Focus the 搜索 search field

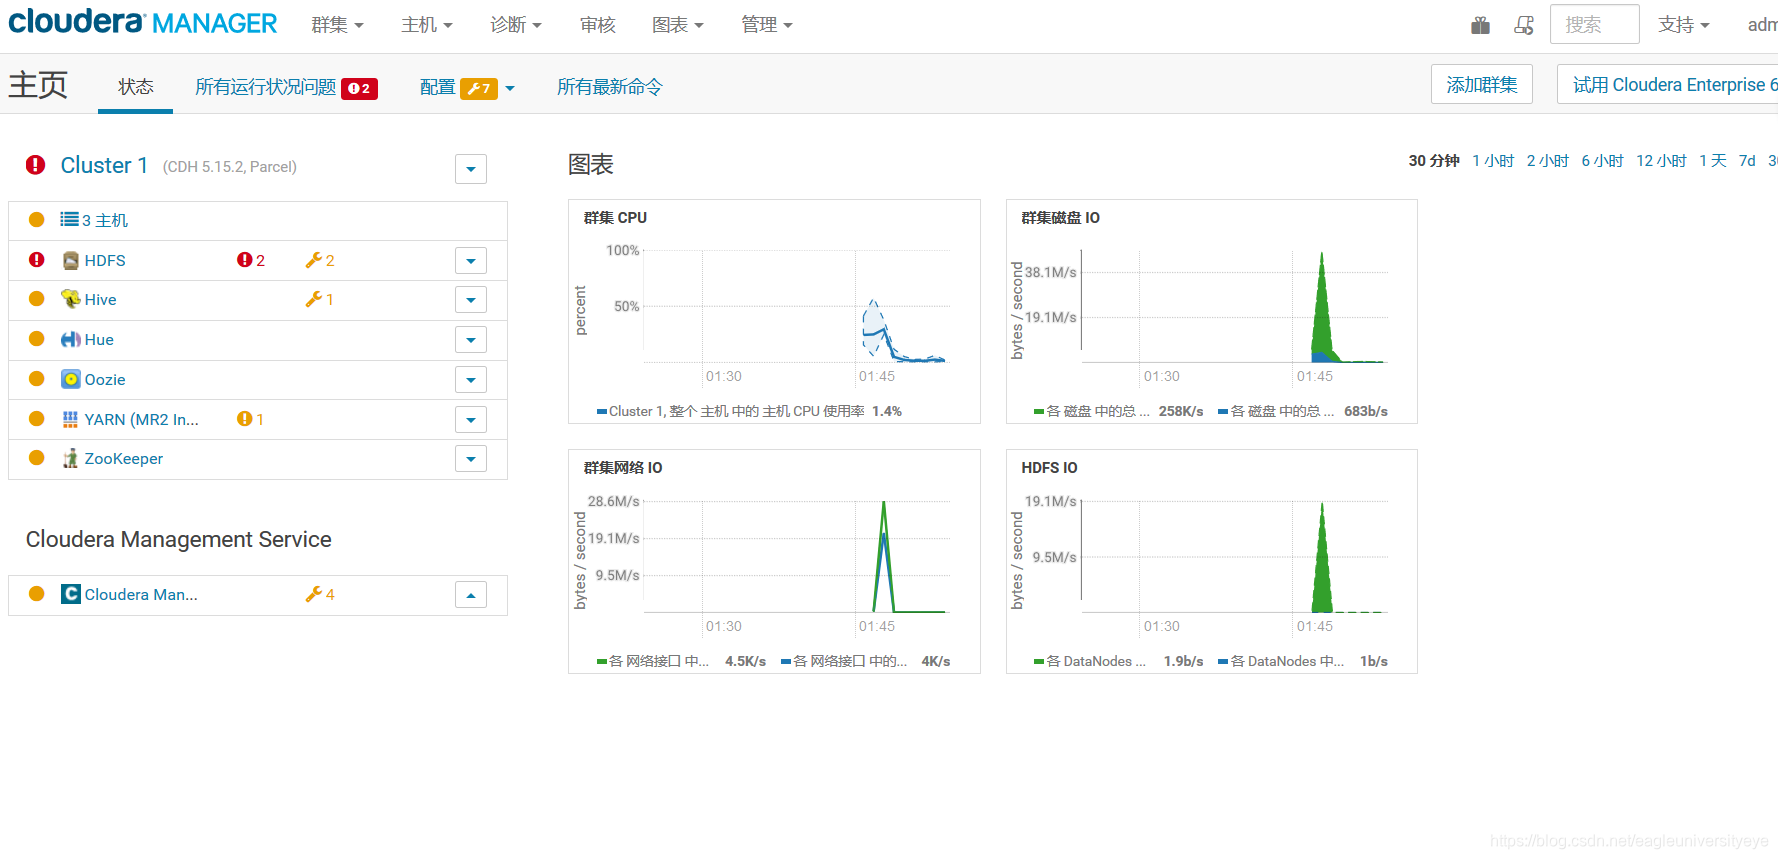coord(1594,24)
